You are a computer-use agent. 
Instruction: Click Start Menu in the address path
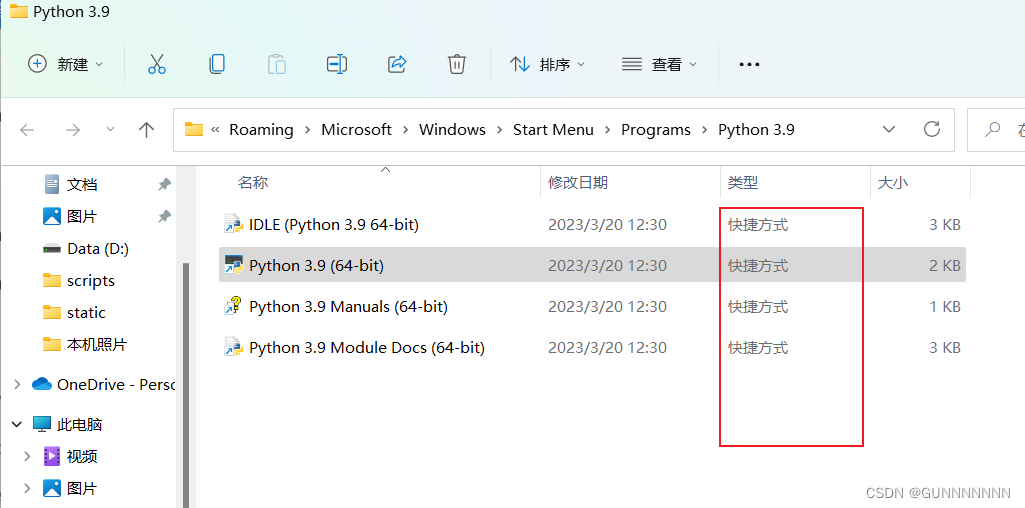[x=553, y=129]
